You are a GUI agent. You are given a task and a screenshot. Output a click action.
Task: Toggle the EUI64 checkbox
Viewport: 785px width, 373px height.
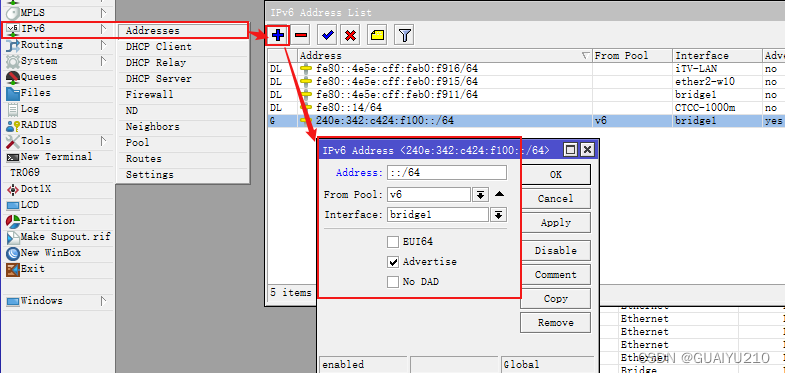[393, 242]
